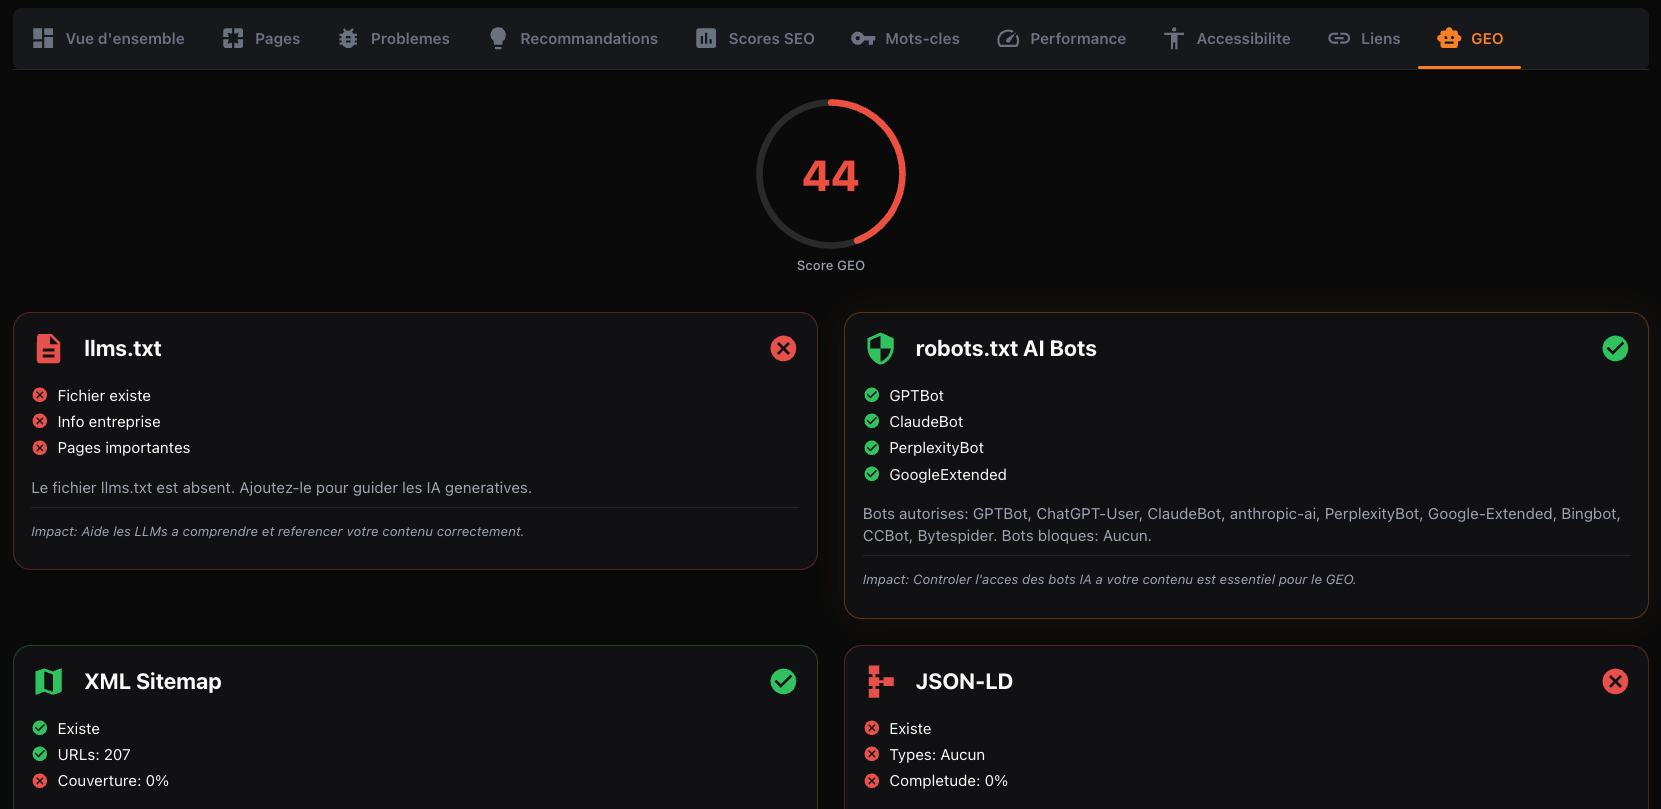
Task: Click the green check on XML Sitemap card
Action: (x=783, y=681)
